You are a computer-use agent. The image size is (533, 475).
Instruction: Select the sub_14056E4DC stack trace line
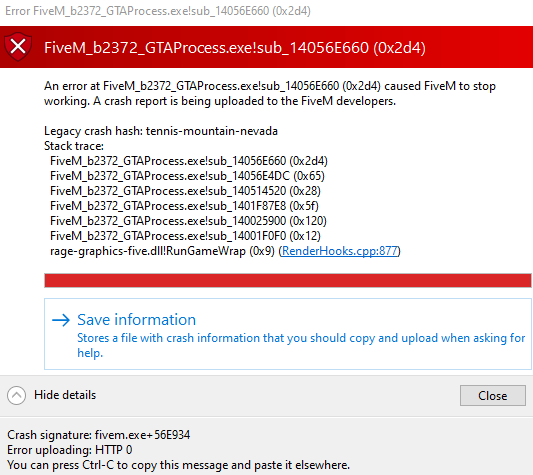(187, 176)
